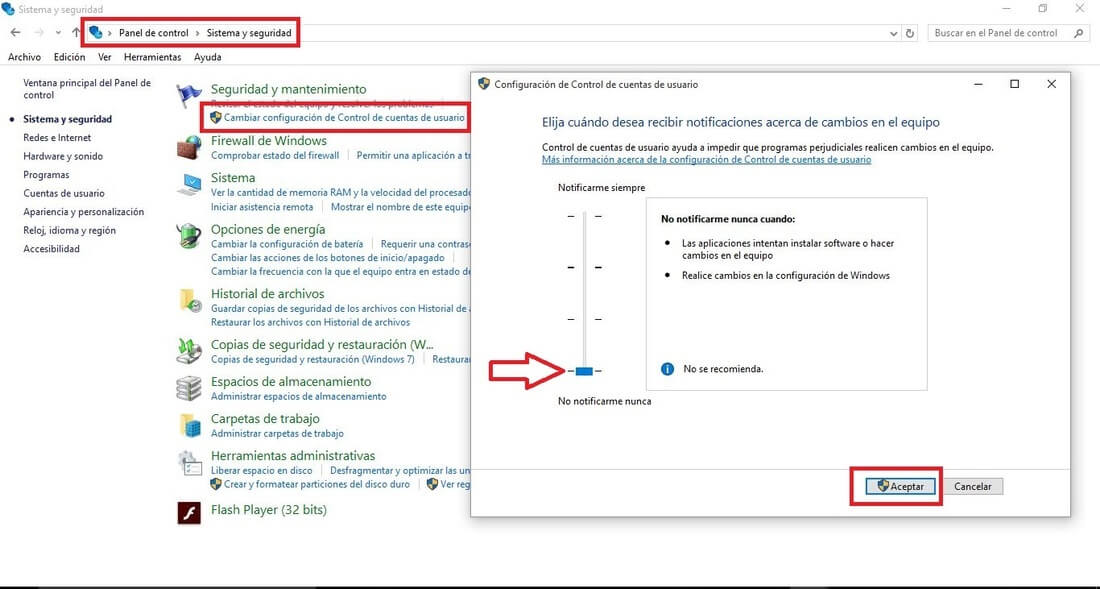
Task: Open the recent locations dropdown arrow
Action: click(58, 33)
